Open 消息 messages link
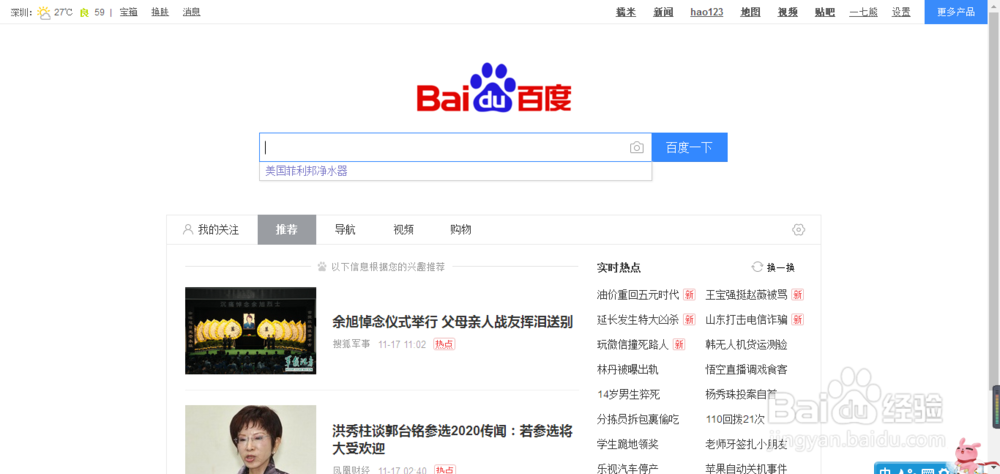 (191, 12)
